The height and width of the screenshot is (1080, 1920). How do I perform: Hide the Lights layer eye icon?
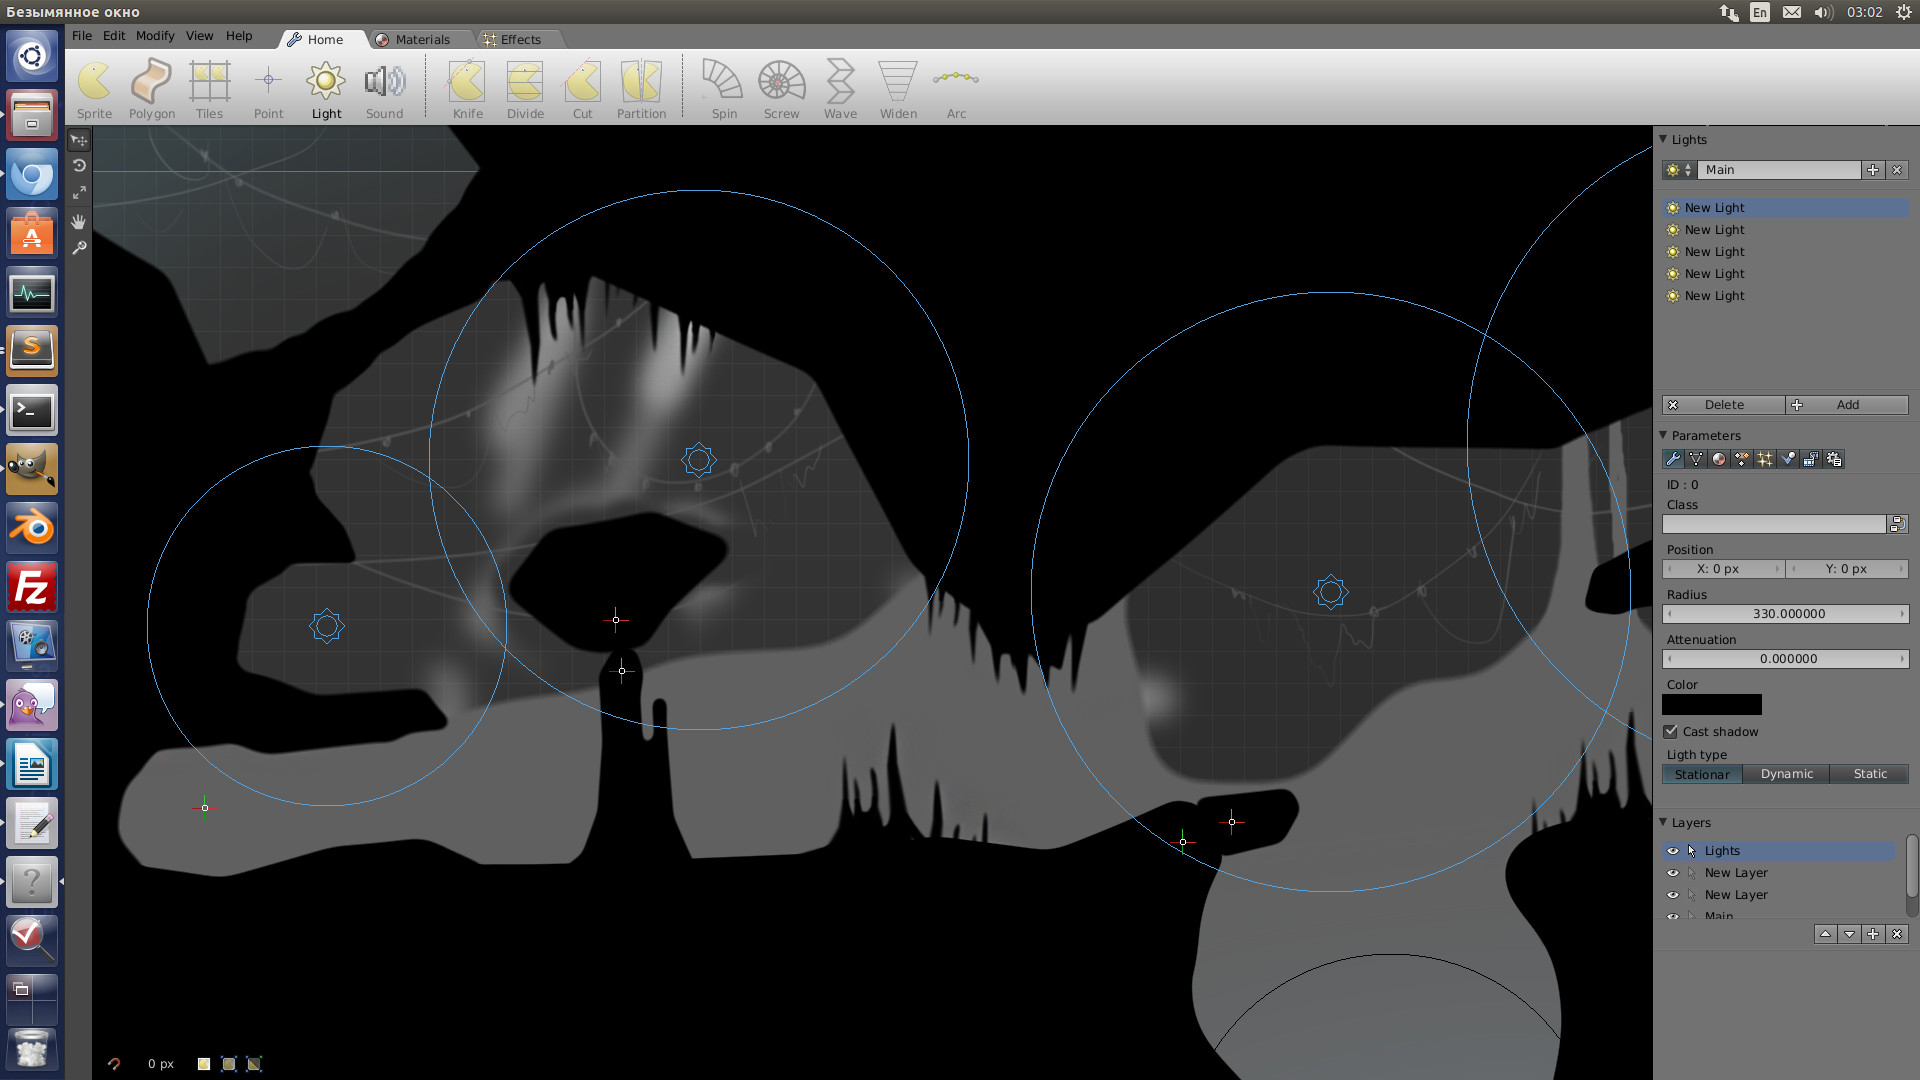[1673, 851]
